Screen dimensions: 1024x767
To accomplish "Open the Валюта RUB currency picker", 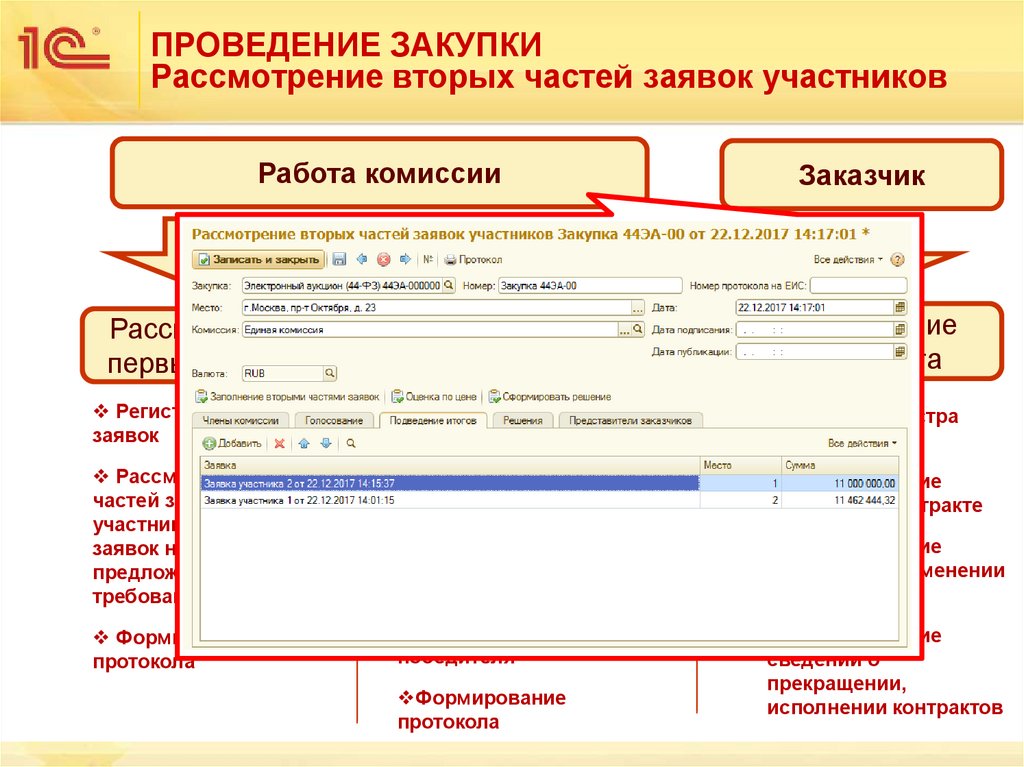I will (x=330, y=375).
